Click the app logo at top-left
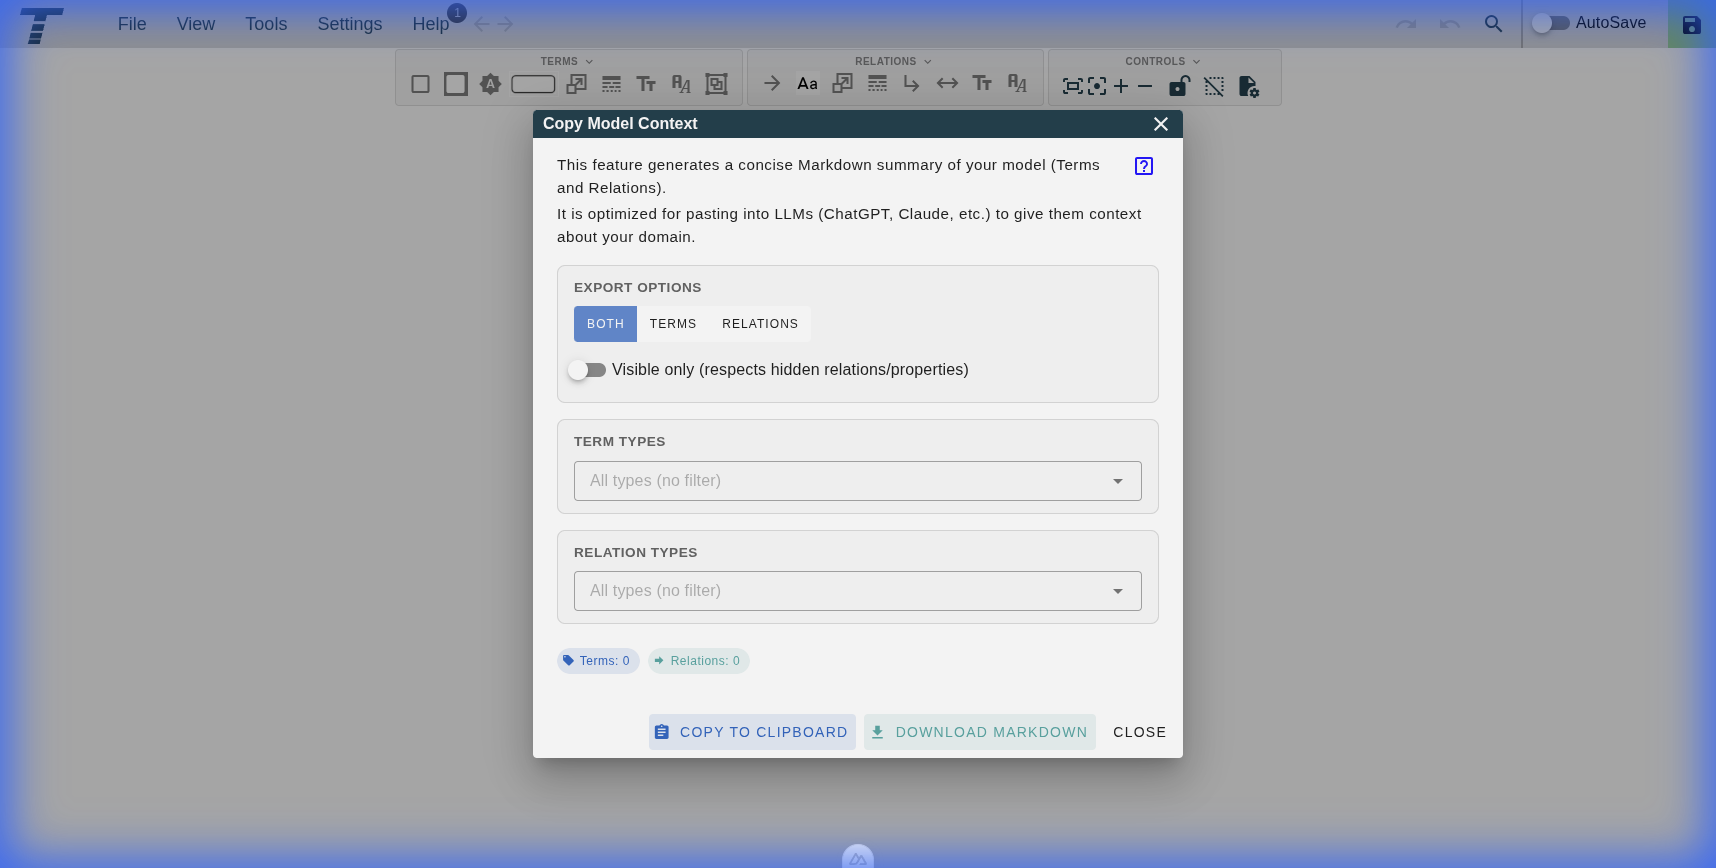This screenshot has height=868, width=1716. tap(41, 25)
